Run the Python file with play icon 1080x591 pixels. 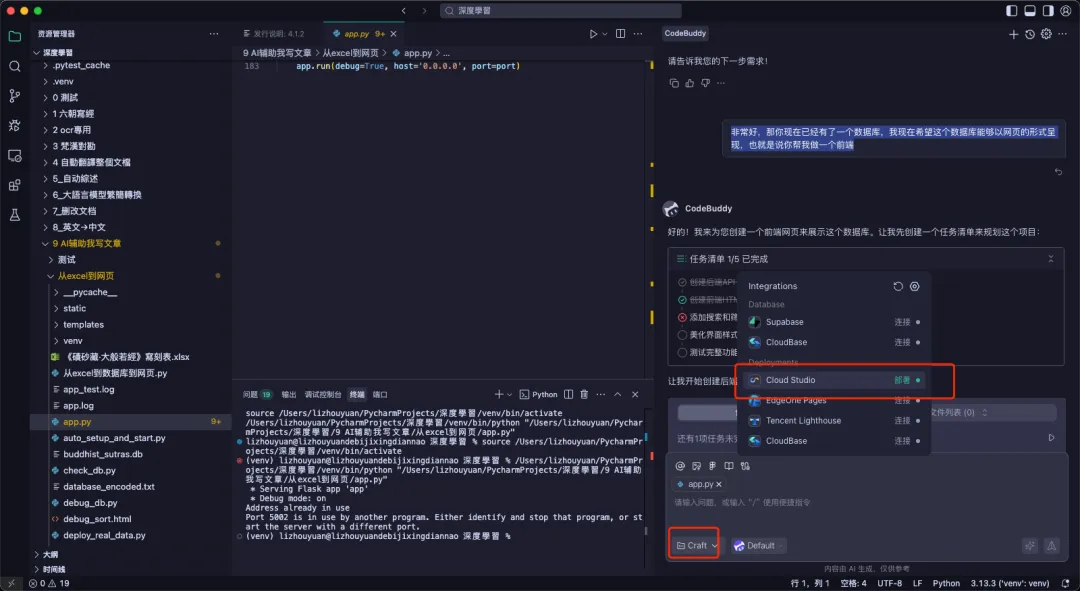[593, 34]
